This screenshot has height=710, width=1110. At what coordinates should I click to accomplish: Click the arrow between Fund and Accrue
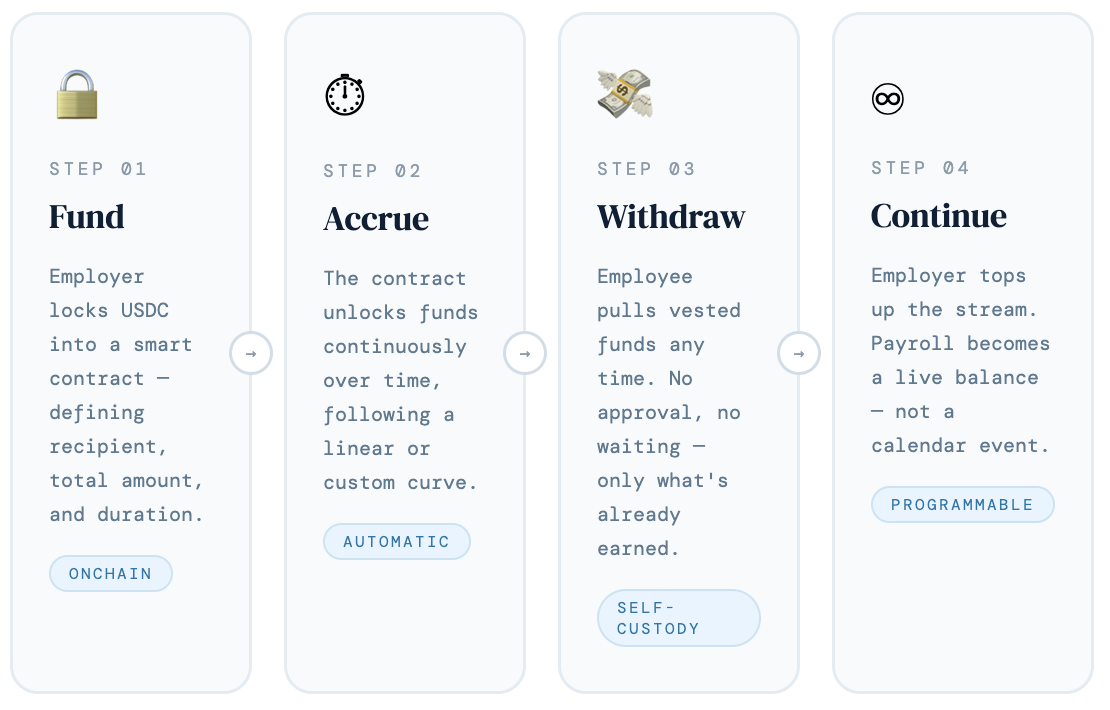click(251, 353)
